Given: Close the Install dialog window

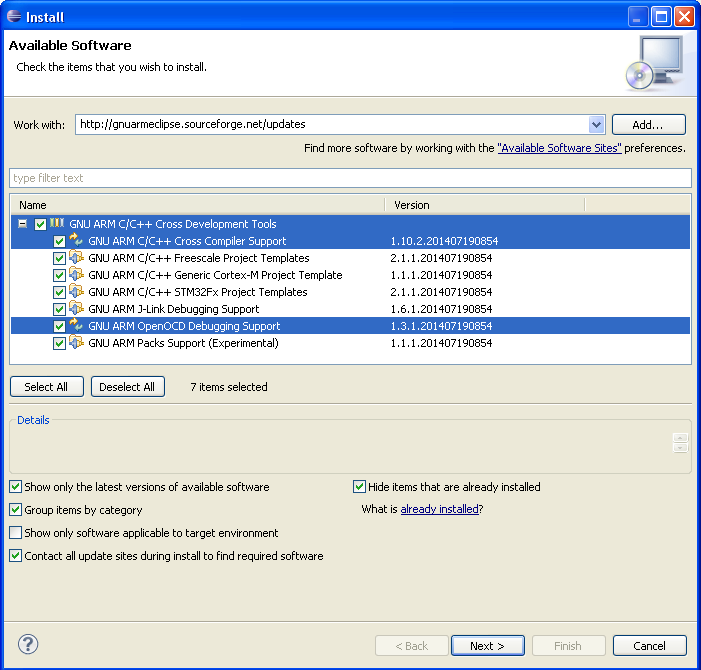Looking at the screenshot, I should click(684, 17).
